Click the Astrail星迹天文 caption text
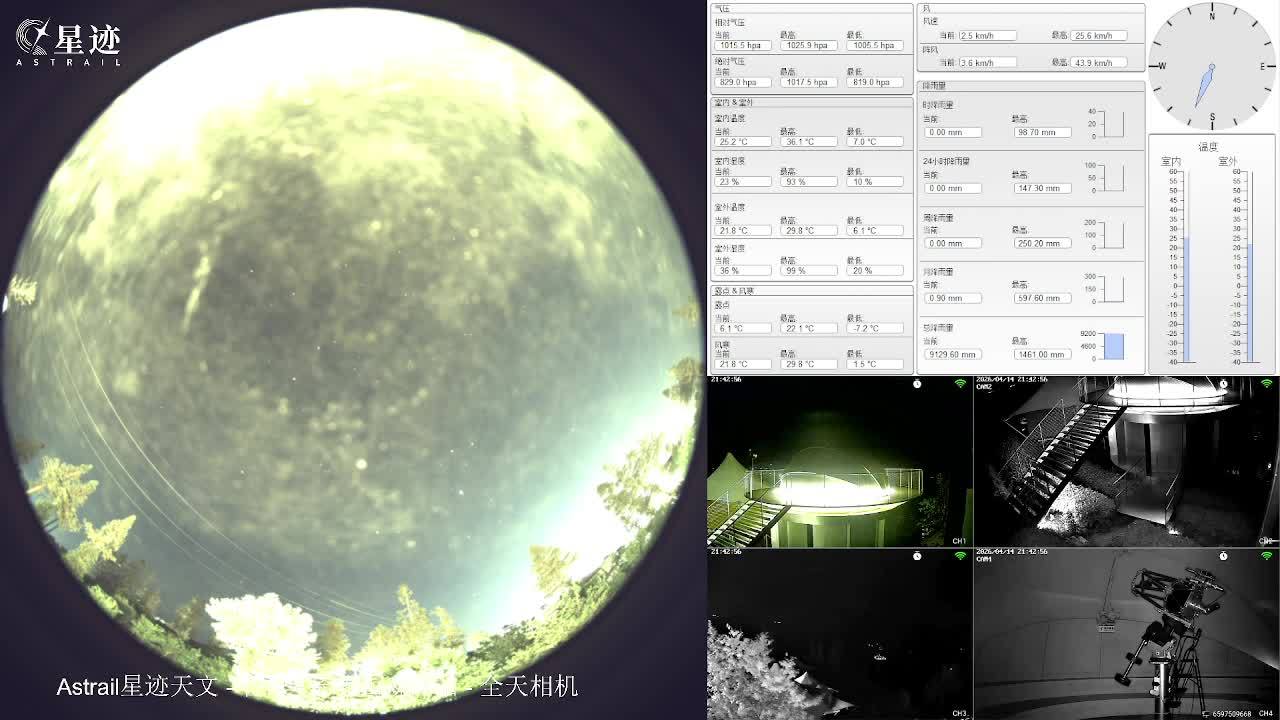This screenshot has height=720, width=1280. click(137, 687)
